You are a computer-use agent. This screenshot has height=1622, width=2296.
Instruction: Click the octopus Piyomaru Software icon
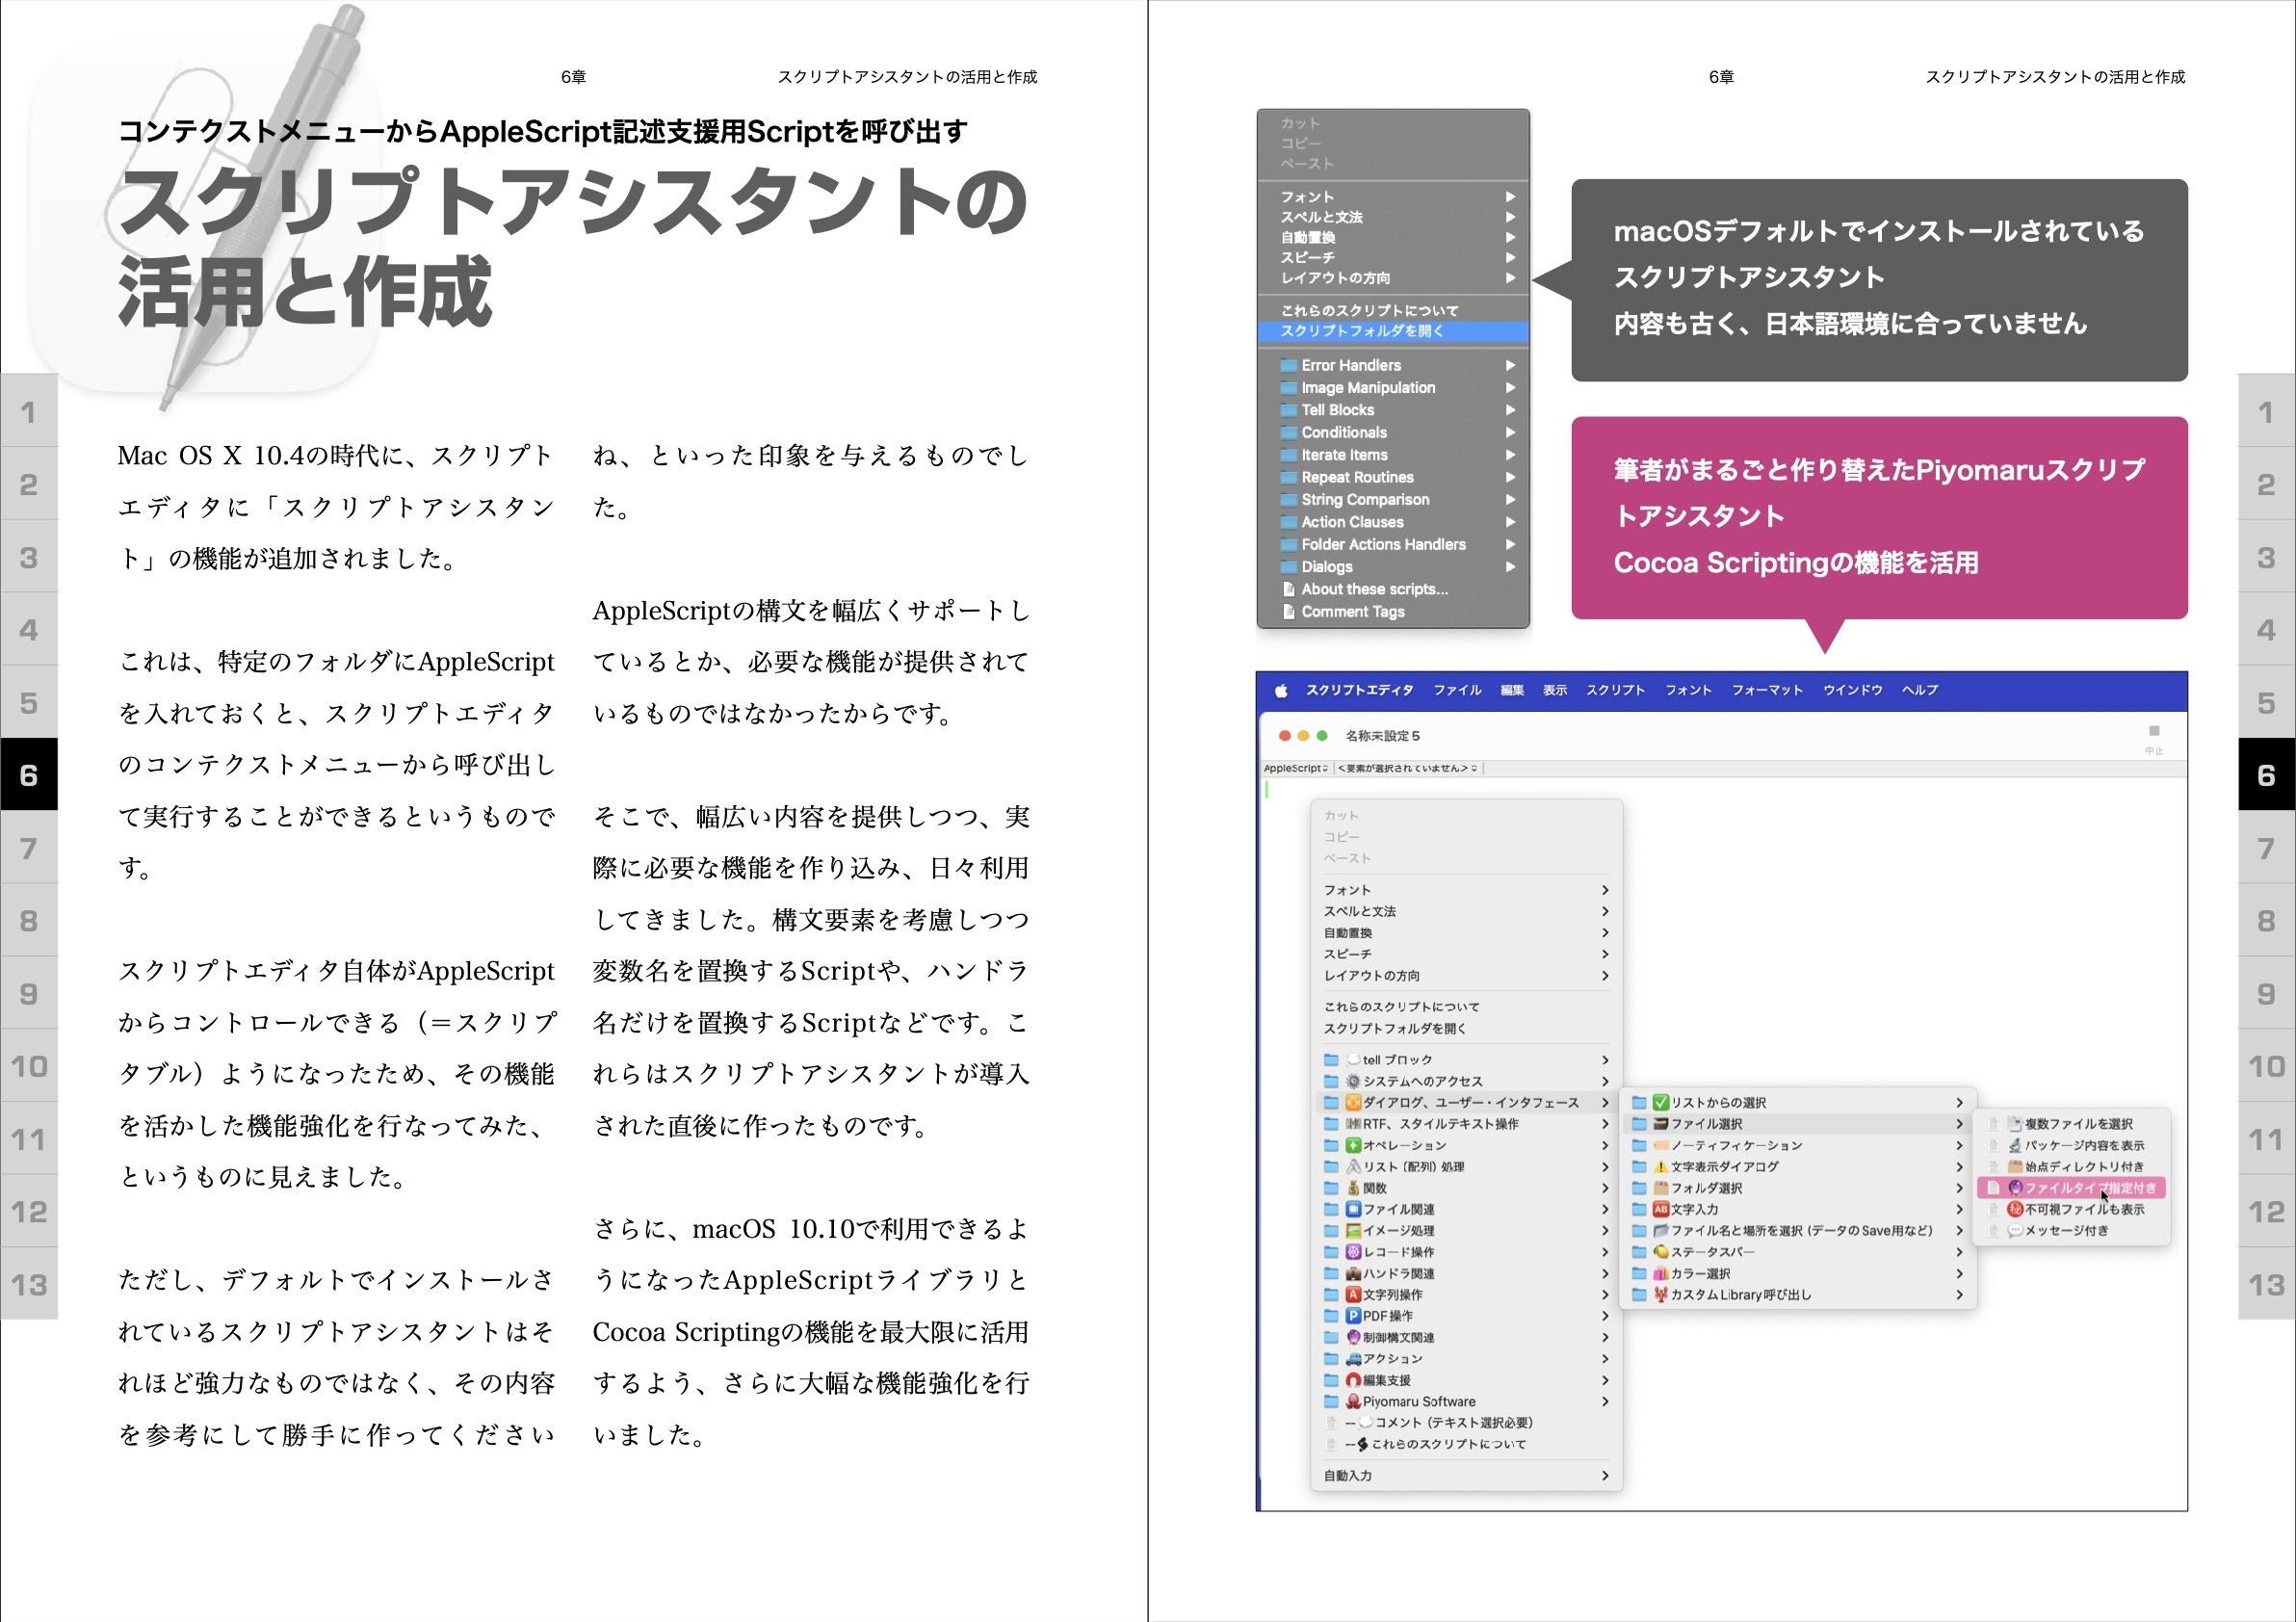click(1354, 1402)
